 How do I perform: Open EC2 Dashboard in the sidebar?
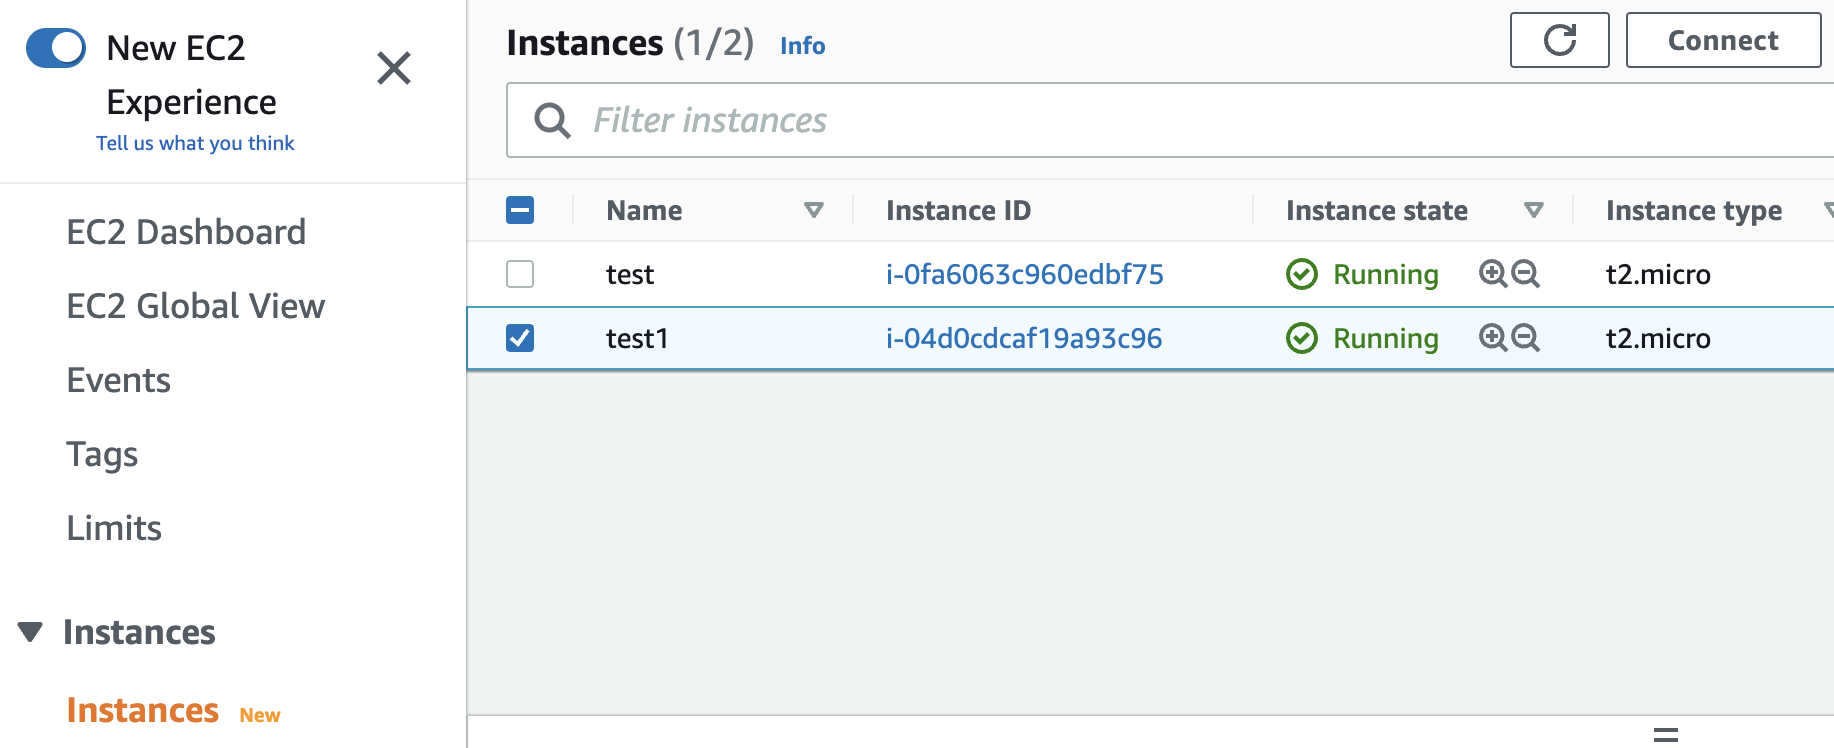[x=186, y=232]
